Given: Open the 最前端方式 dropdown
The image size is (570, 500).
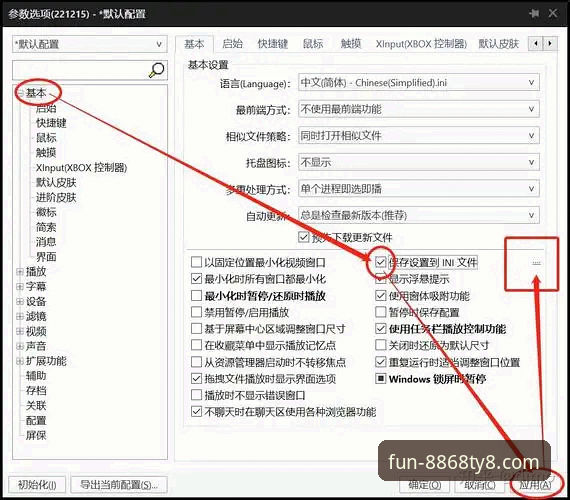Looking at the screenshot, I should click(x=418, y=109).
